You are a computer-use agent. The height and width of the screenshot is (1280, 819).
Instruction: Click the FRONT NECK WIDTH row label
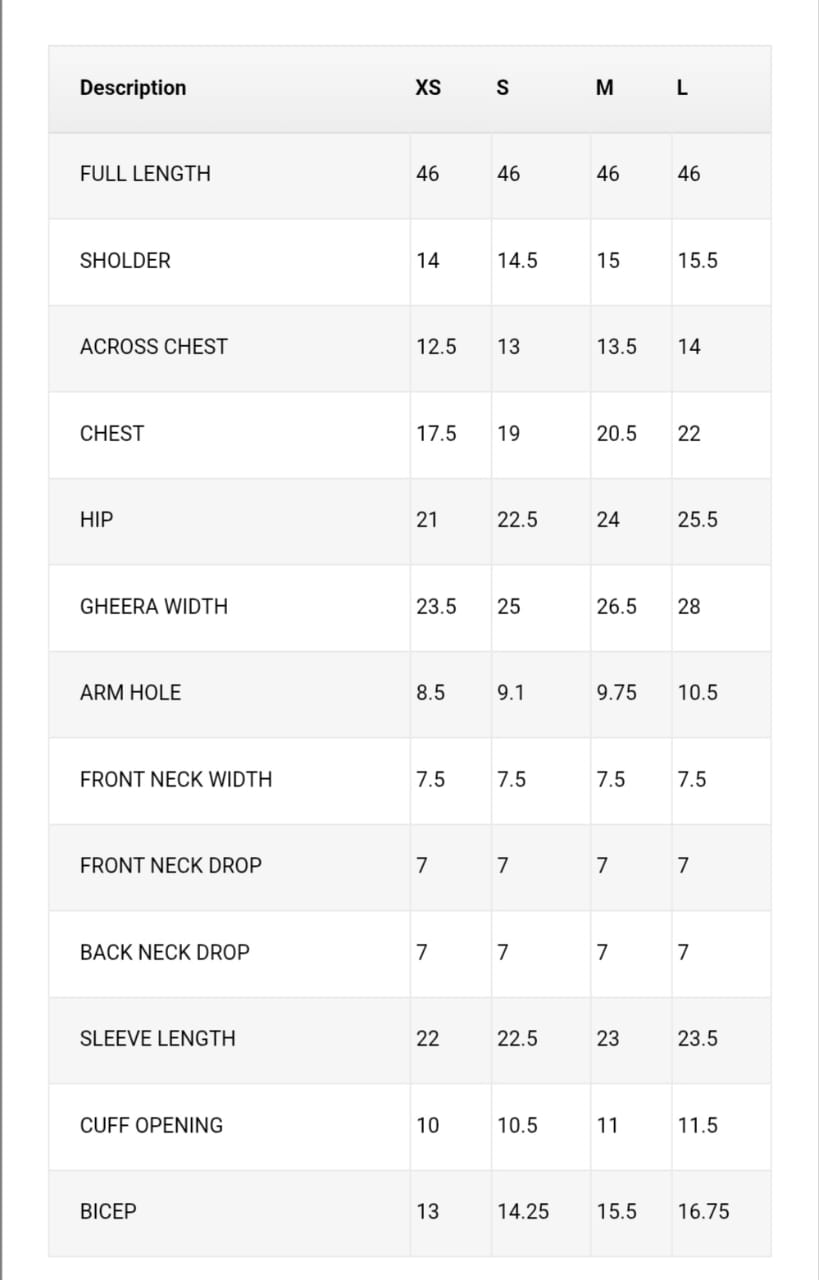coord(176,780)
